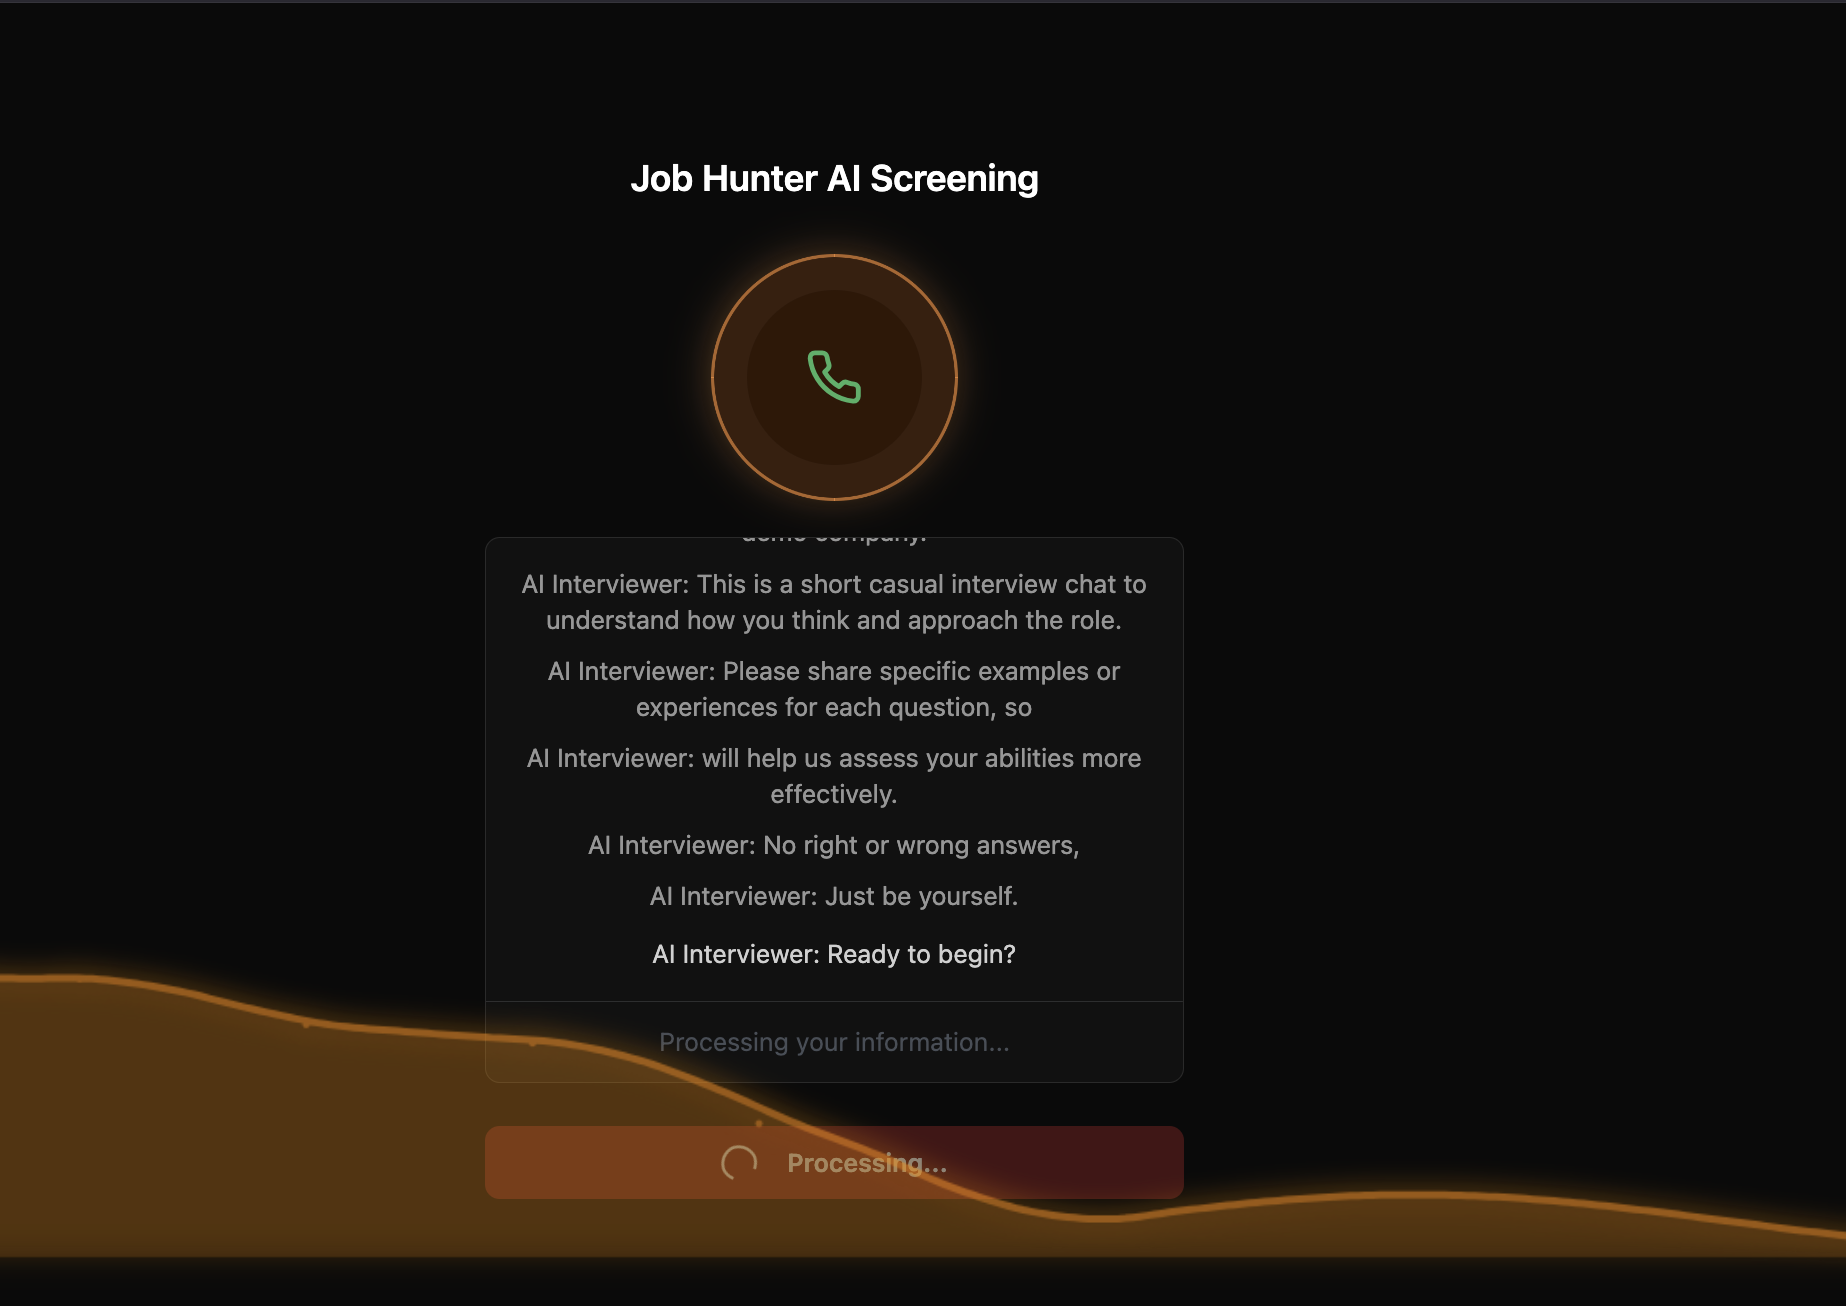Select the 'Just be yourself.' transcript line

(x=834, y=896)
